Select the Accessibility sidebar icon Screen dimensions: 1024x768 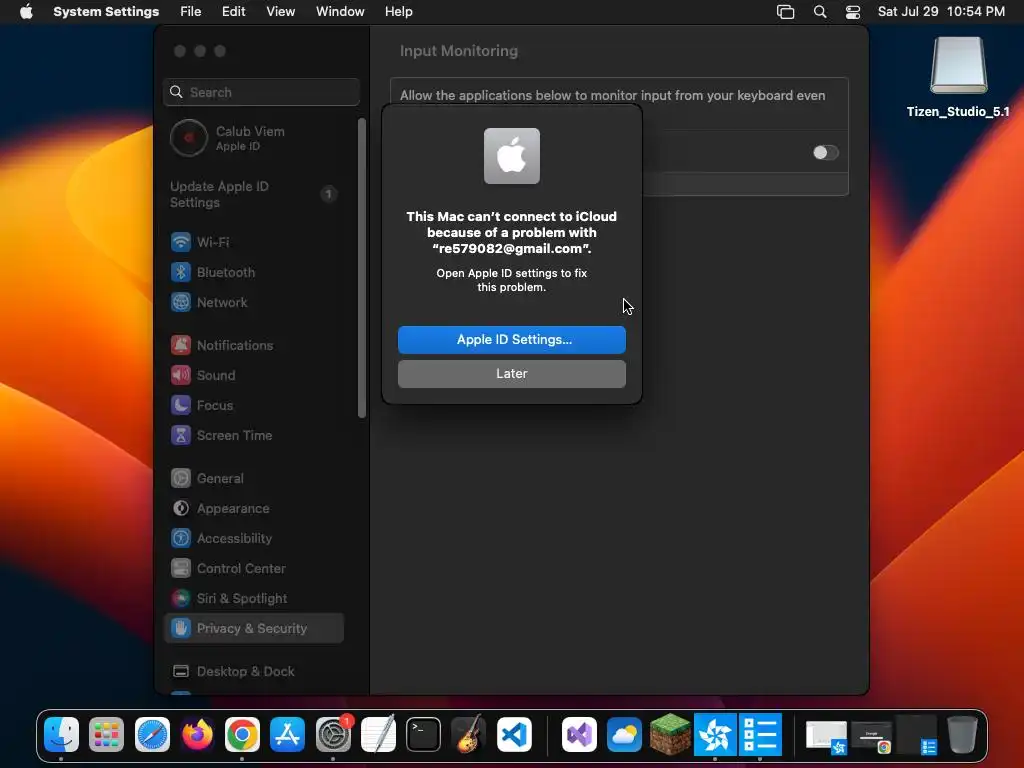pos(181,538)
